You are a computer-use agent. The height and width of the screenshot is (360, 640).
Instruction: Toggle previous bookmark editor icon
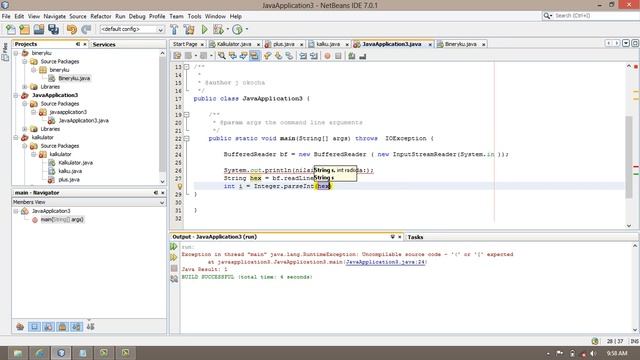point(267,56)
